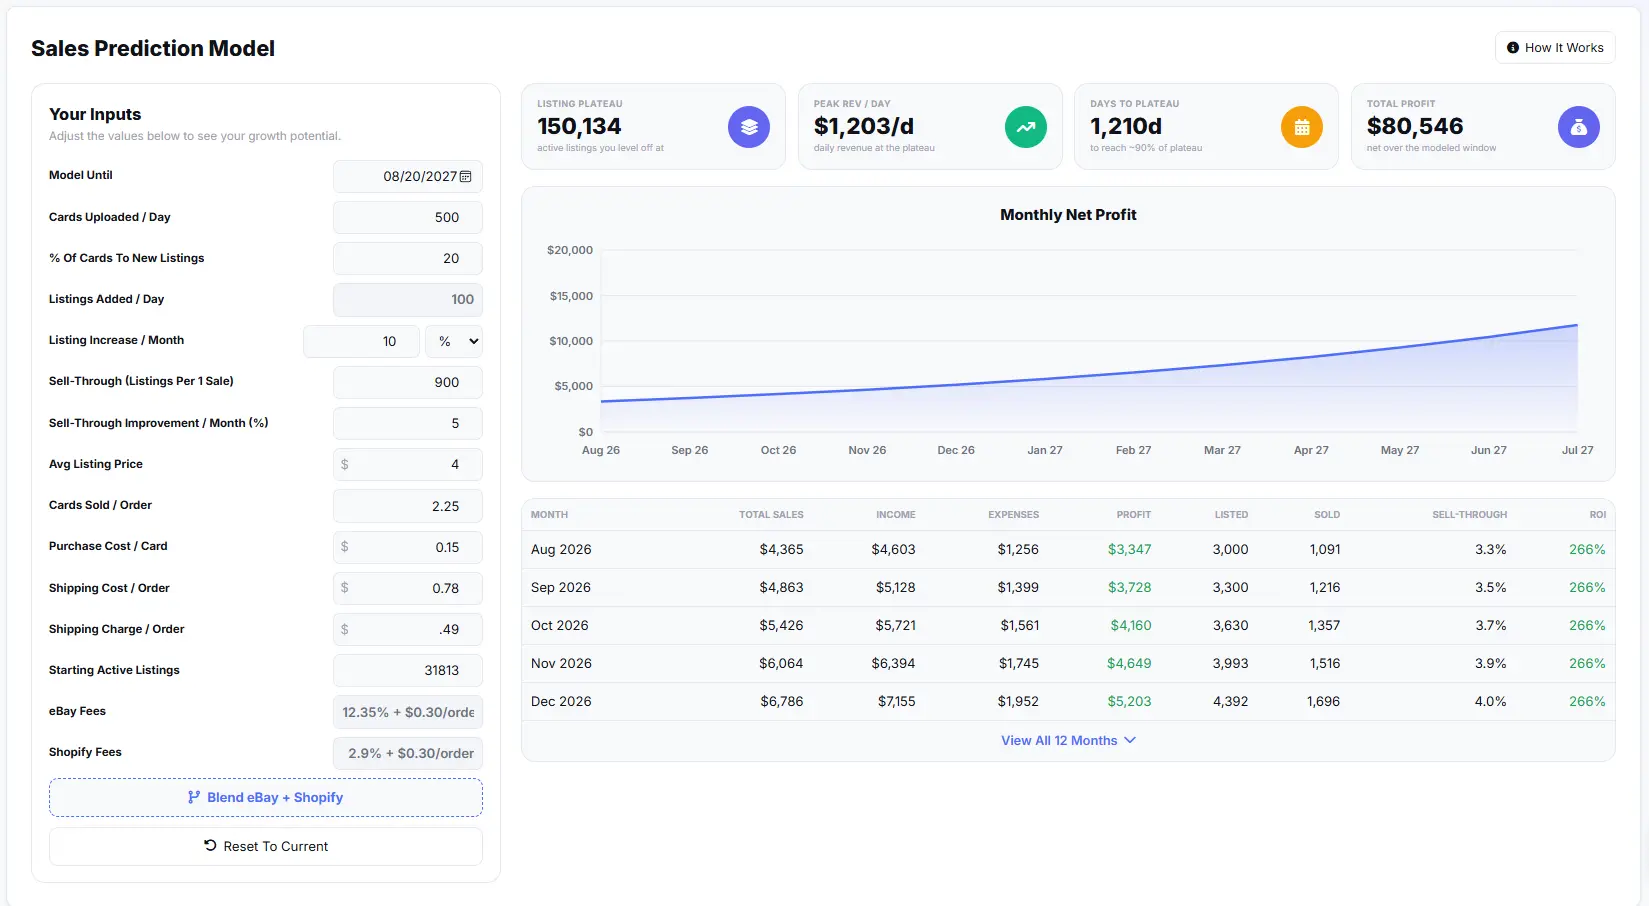Viewport: 1649px width, 906px height.
Task: Click the Listings Added / Day field
Action: pos(408,299)
